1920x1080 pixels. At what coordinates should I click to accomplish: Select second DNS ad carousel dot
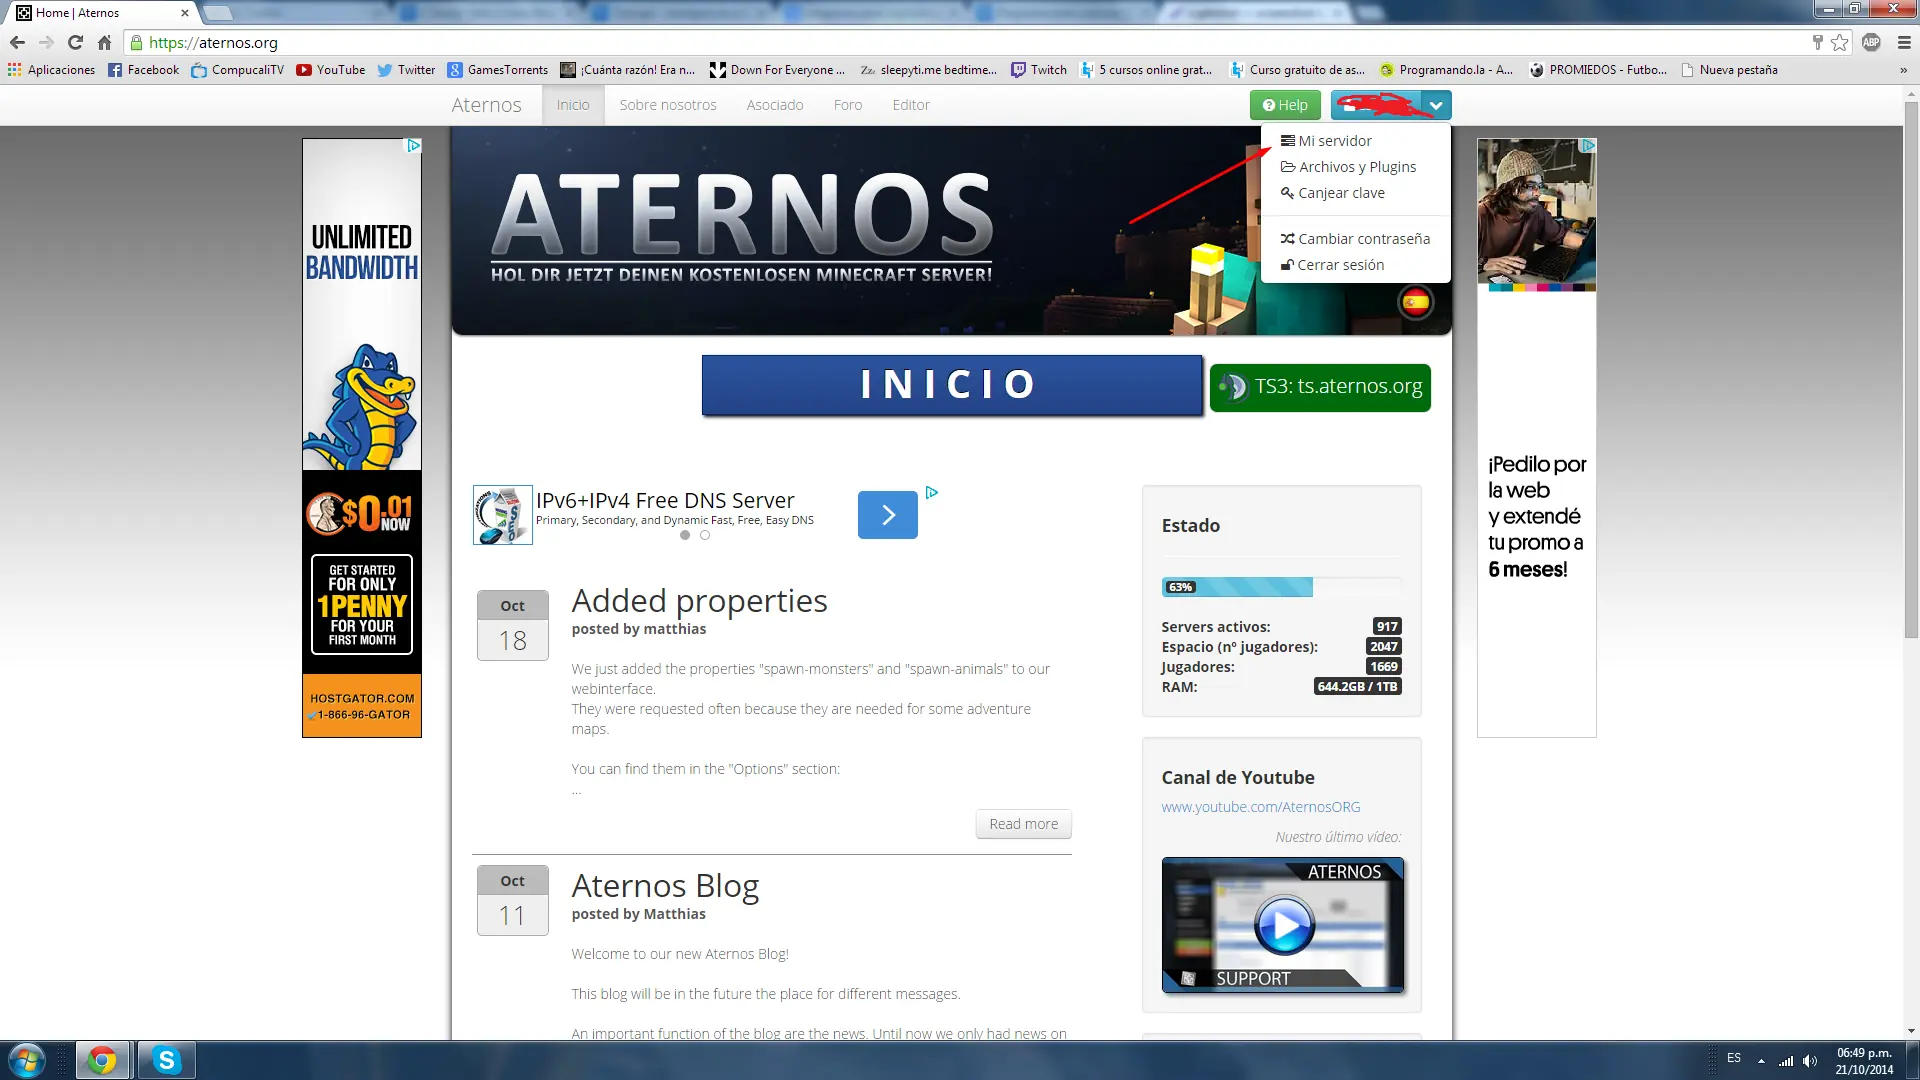705,535
